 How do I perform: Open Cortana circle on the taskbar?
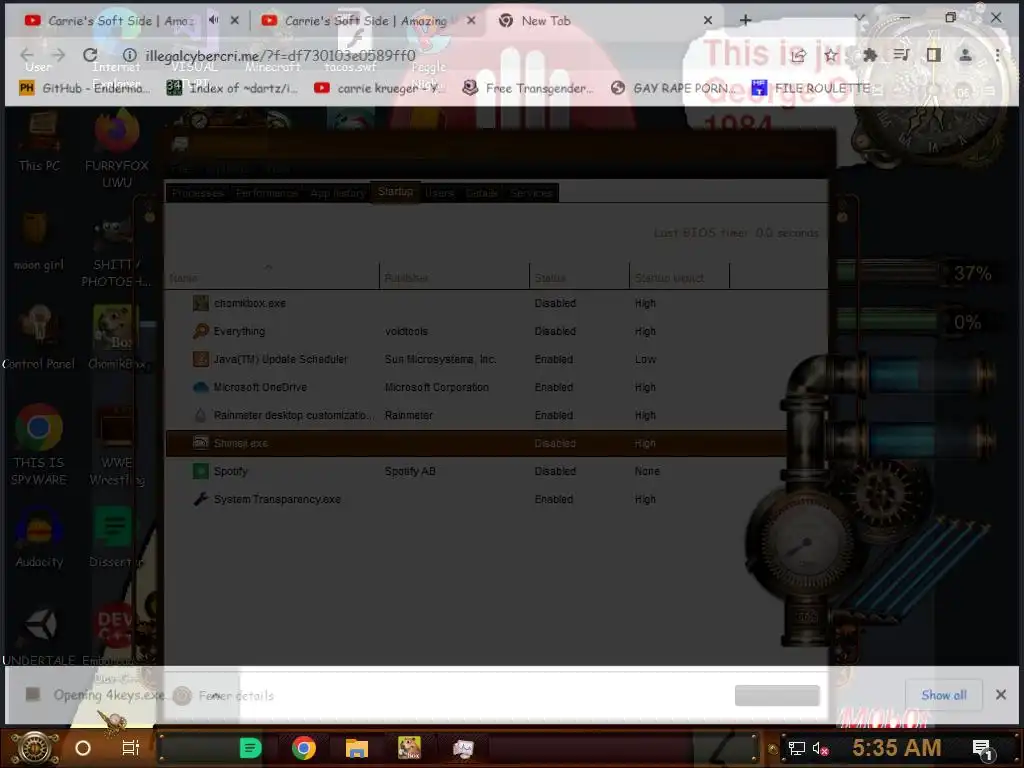tap(83, 748)
